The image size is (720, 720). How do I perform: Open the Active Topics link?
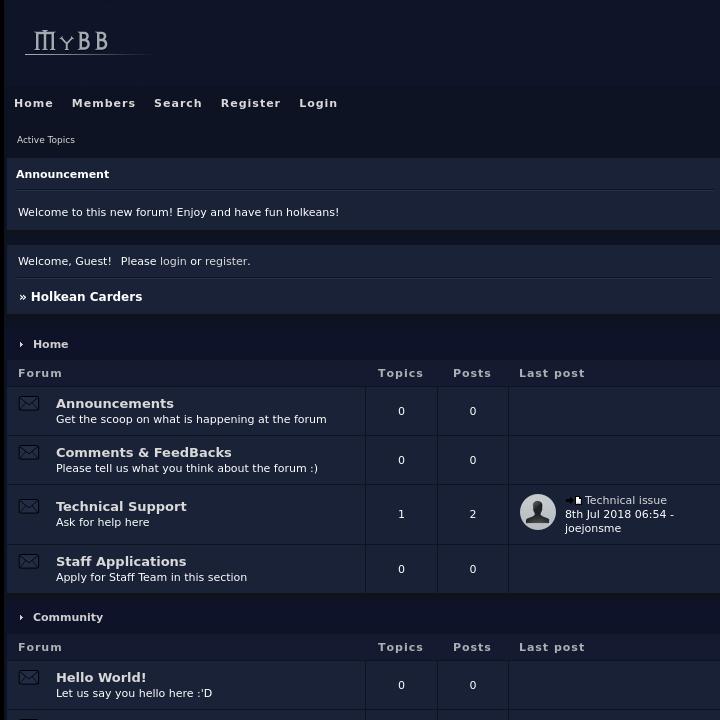pyautogui.click(x=46, y=140)
